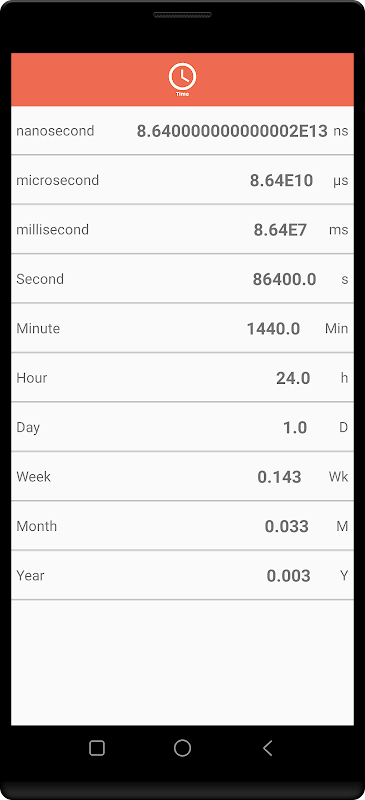The image size is (365, 800).
Task: Select the Minute row label
Action: [x=38, y=329]
